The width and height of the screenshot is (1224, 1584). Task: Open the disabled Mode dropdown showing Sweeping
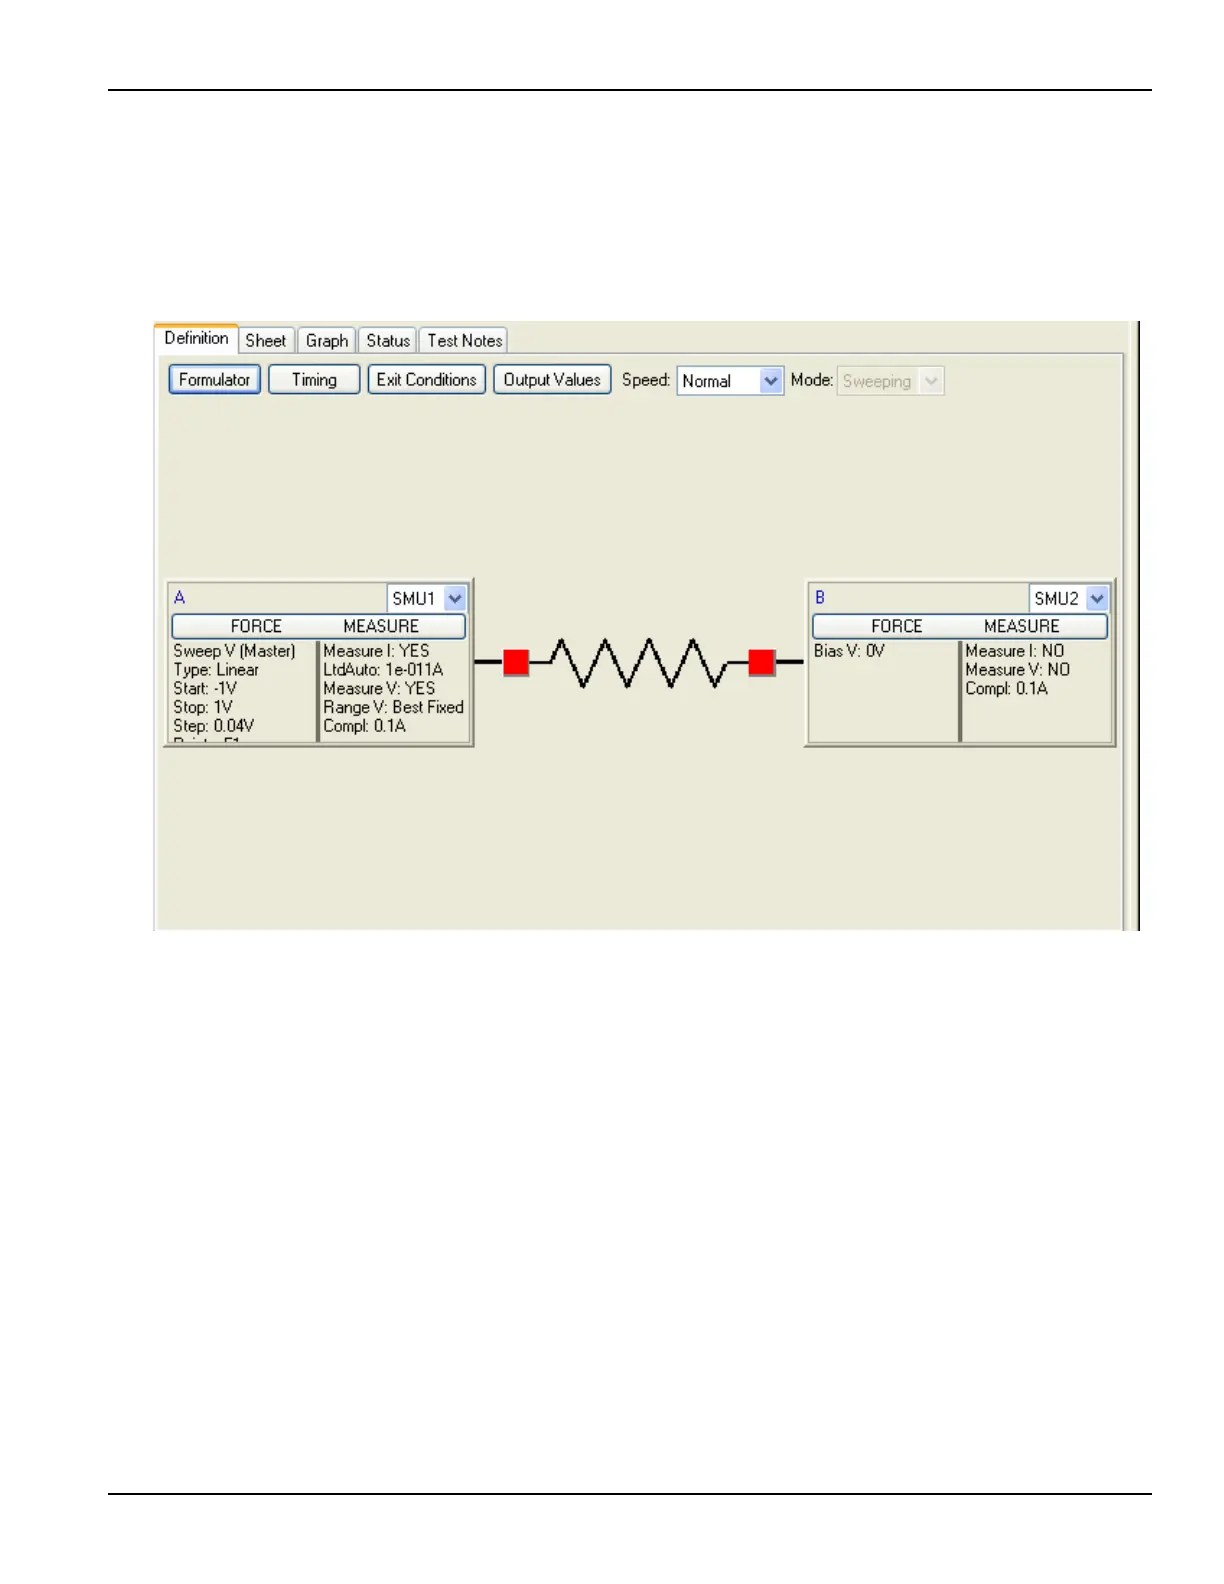click(890, 381)
